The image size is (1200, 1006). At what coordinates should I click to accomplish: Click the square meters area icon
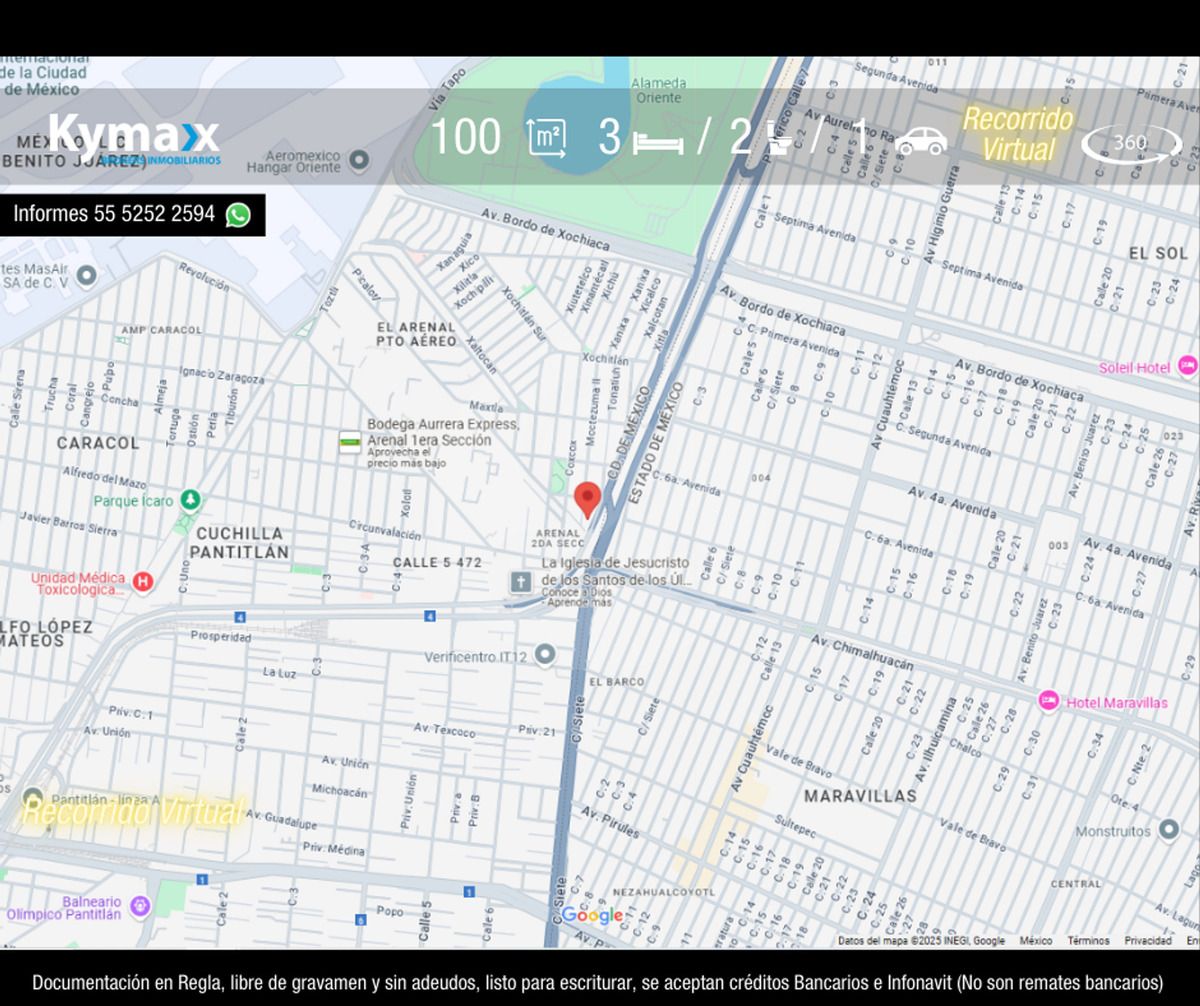(547, 138)
